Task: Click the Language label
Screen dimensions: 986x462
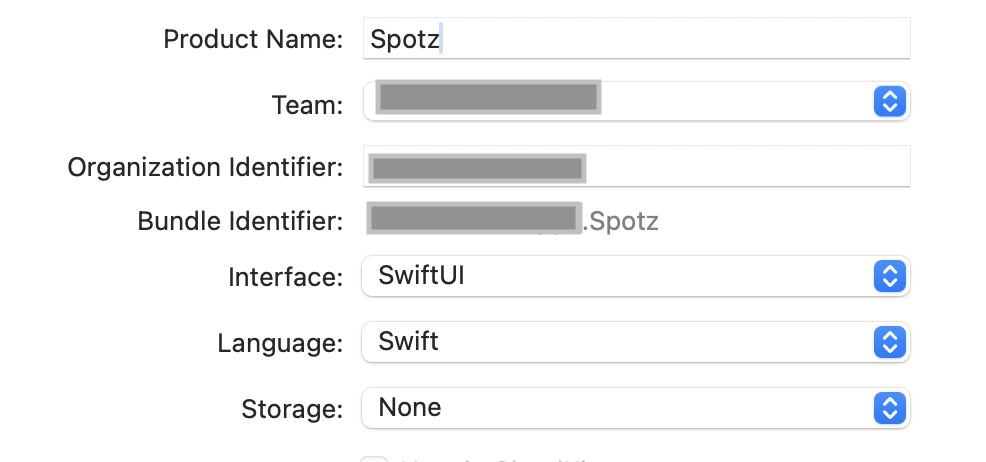Action: 280,343
